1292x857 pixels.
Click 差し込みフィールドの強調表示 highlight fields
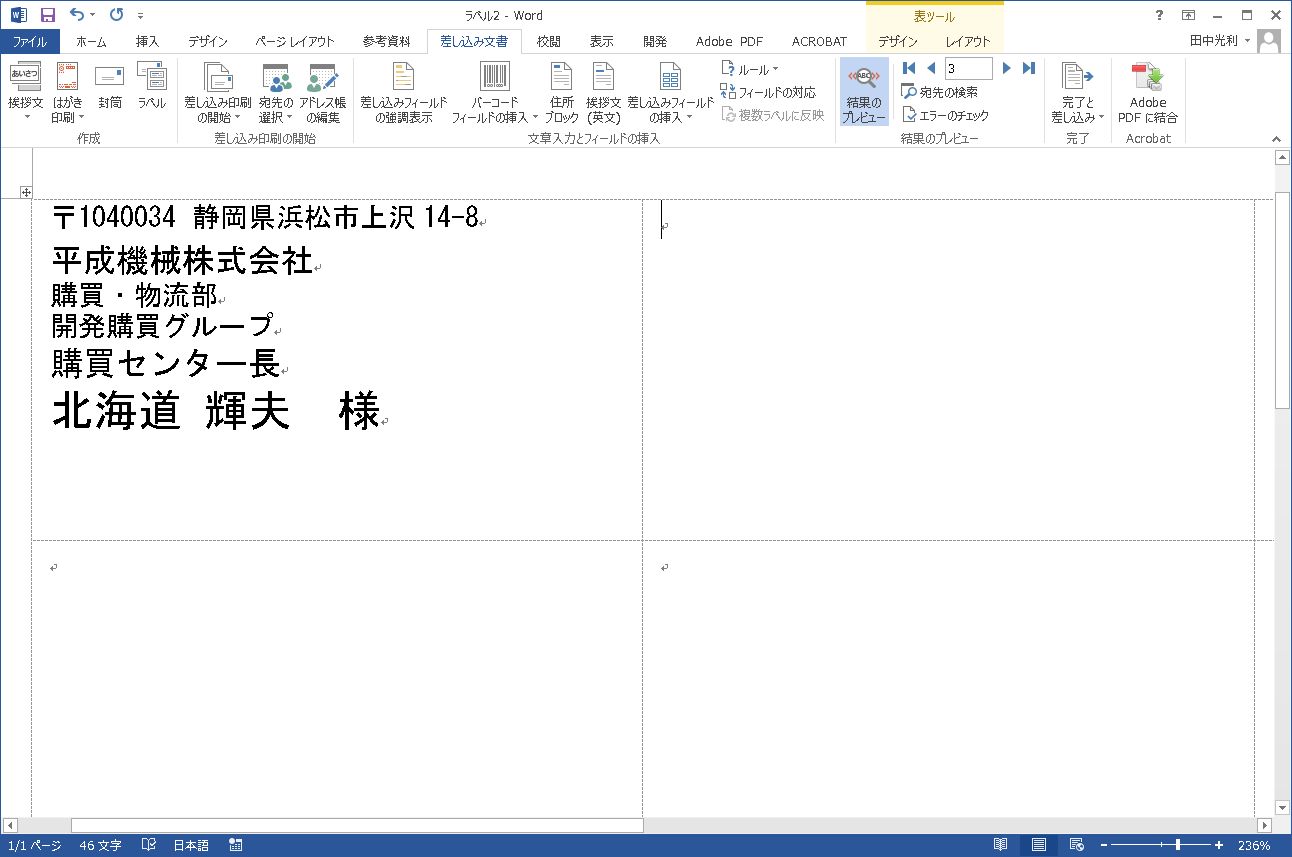click(x=403, y=92)
